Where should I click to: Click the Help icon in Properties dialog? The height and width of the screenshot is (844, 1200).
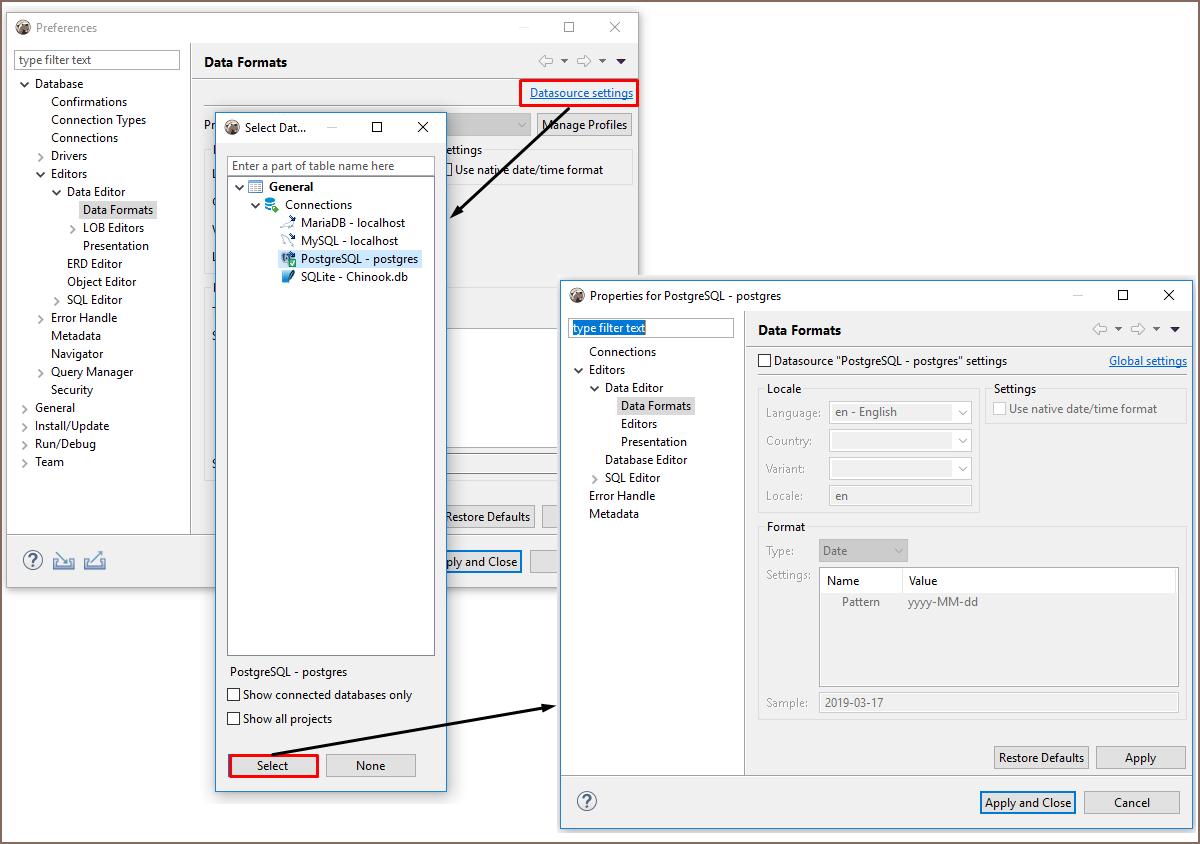coord(587,801)
